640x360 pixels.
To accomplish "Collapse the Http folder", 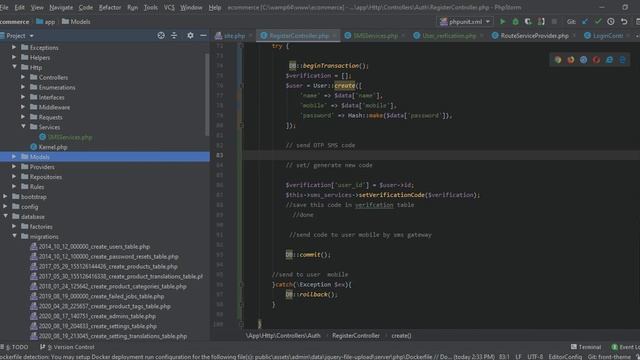I will coord(14,67).
